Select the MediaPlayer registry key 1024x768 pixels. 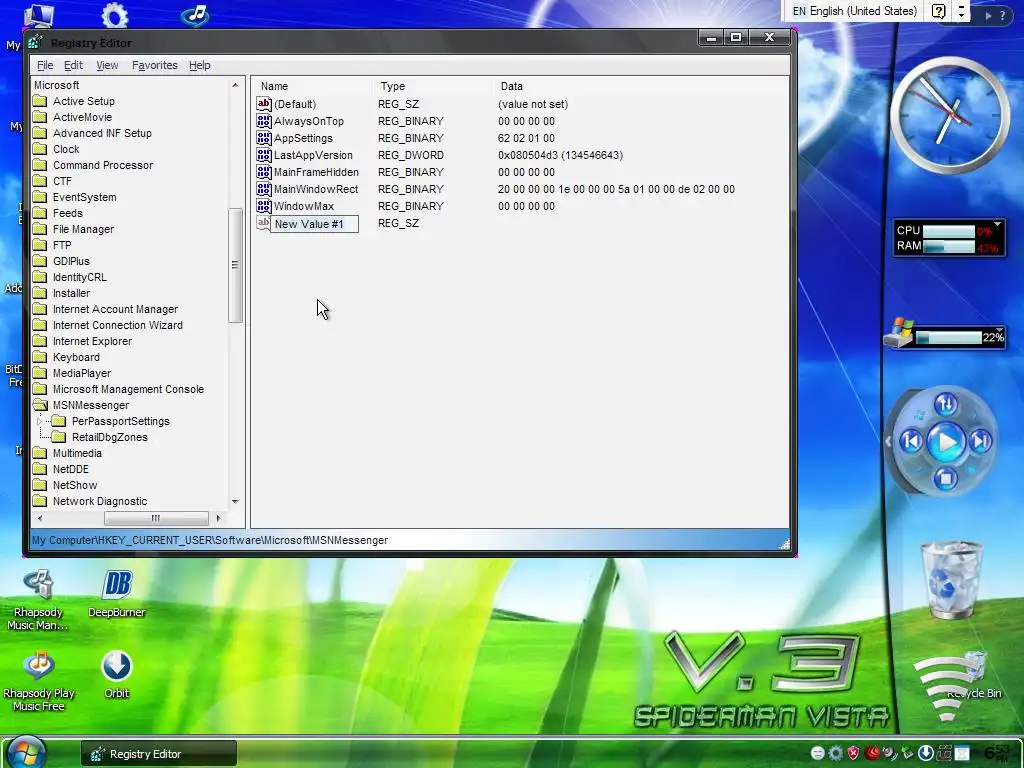(82, 373)
